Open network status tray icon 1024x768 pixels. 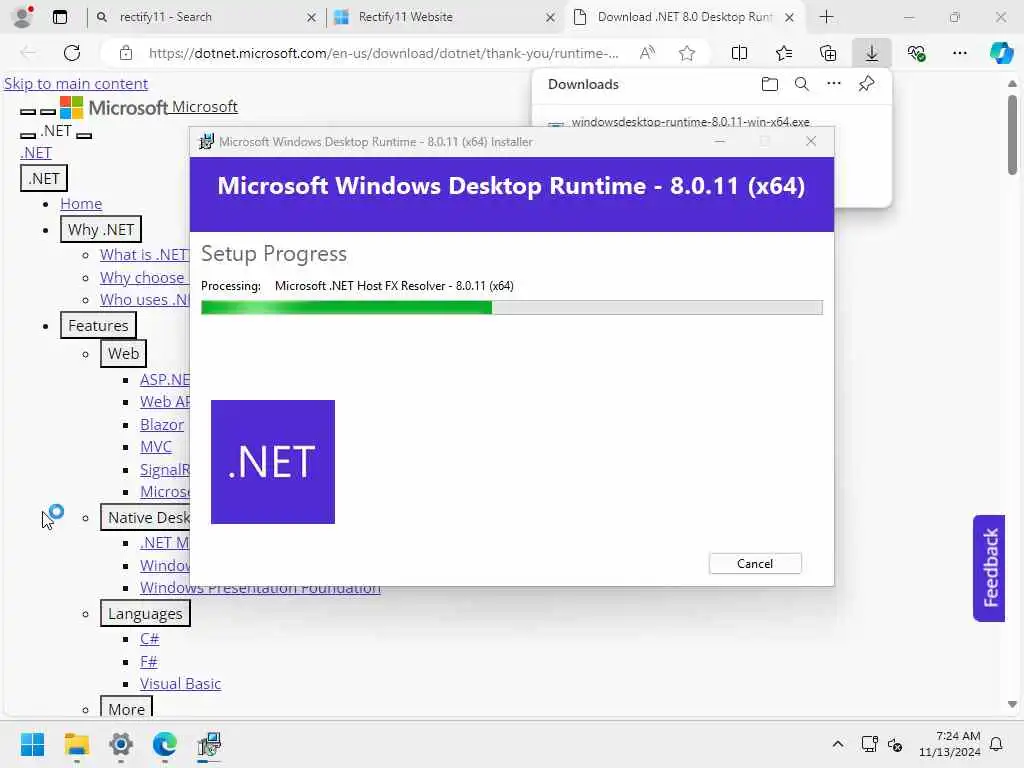[869, 744]
